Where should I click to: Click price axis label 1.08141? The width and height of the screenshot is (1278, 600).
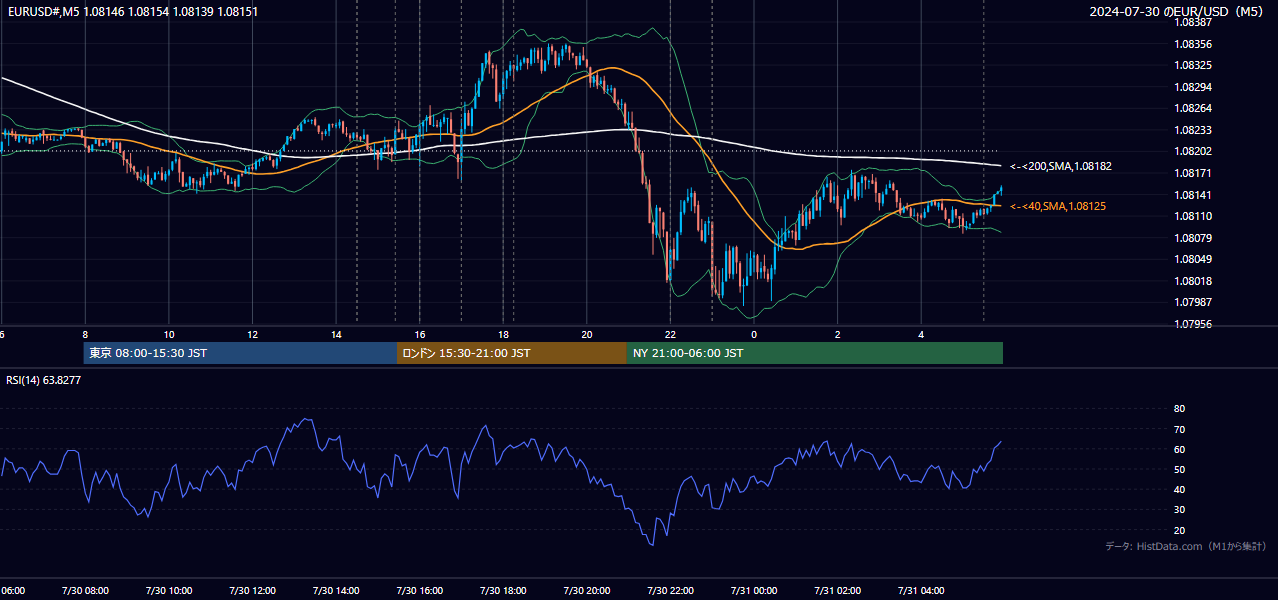(x=1194, y=195)
